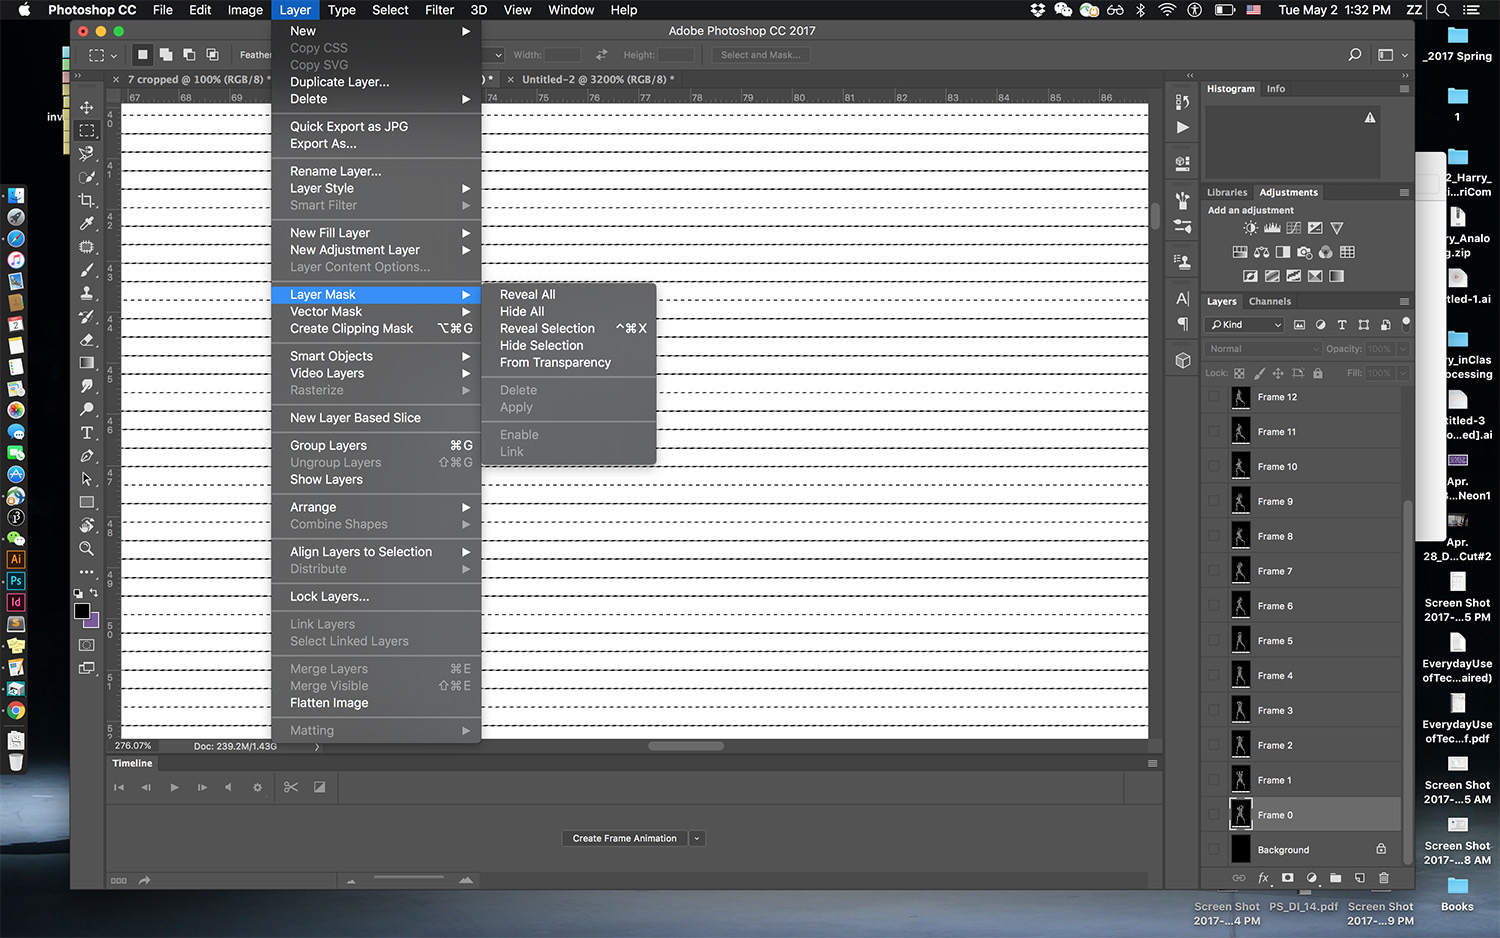
Task: Click the Create Frame Animation button
Action: click(624, 838)
